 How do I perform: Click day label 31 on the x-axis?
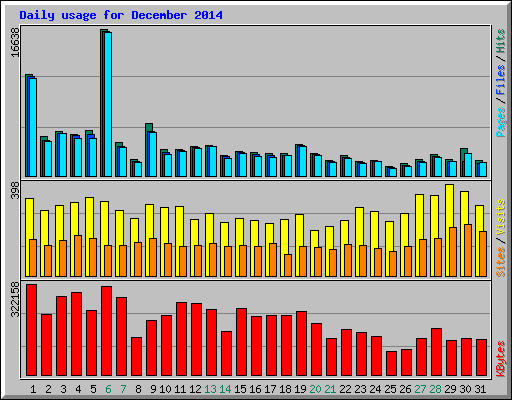pyautogui.click(x=480, y=389)
